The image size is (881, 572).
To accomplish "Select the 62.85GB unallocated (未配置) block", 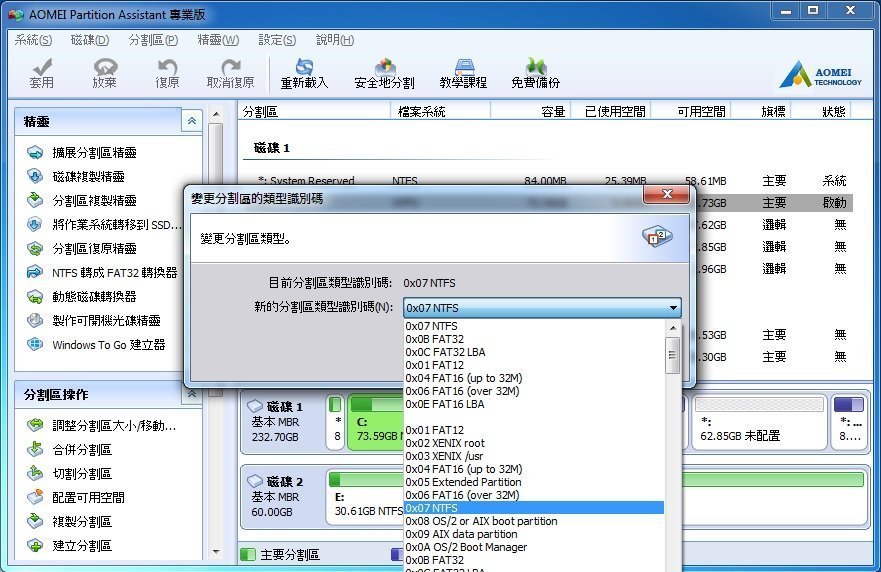I will [x=758, y=421].
